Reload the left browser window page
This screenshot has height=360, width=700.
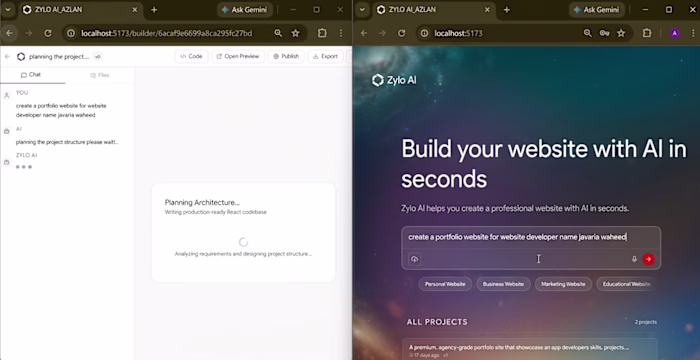(48, 33)
